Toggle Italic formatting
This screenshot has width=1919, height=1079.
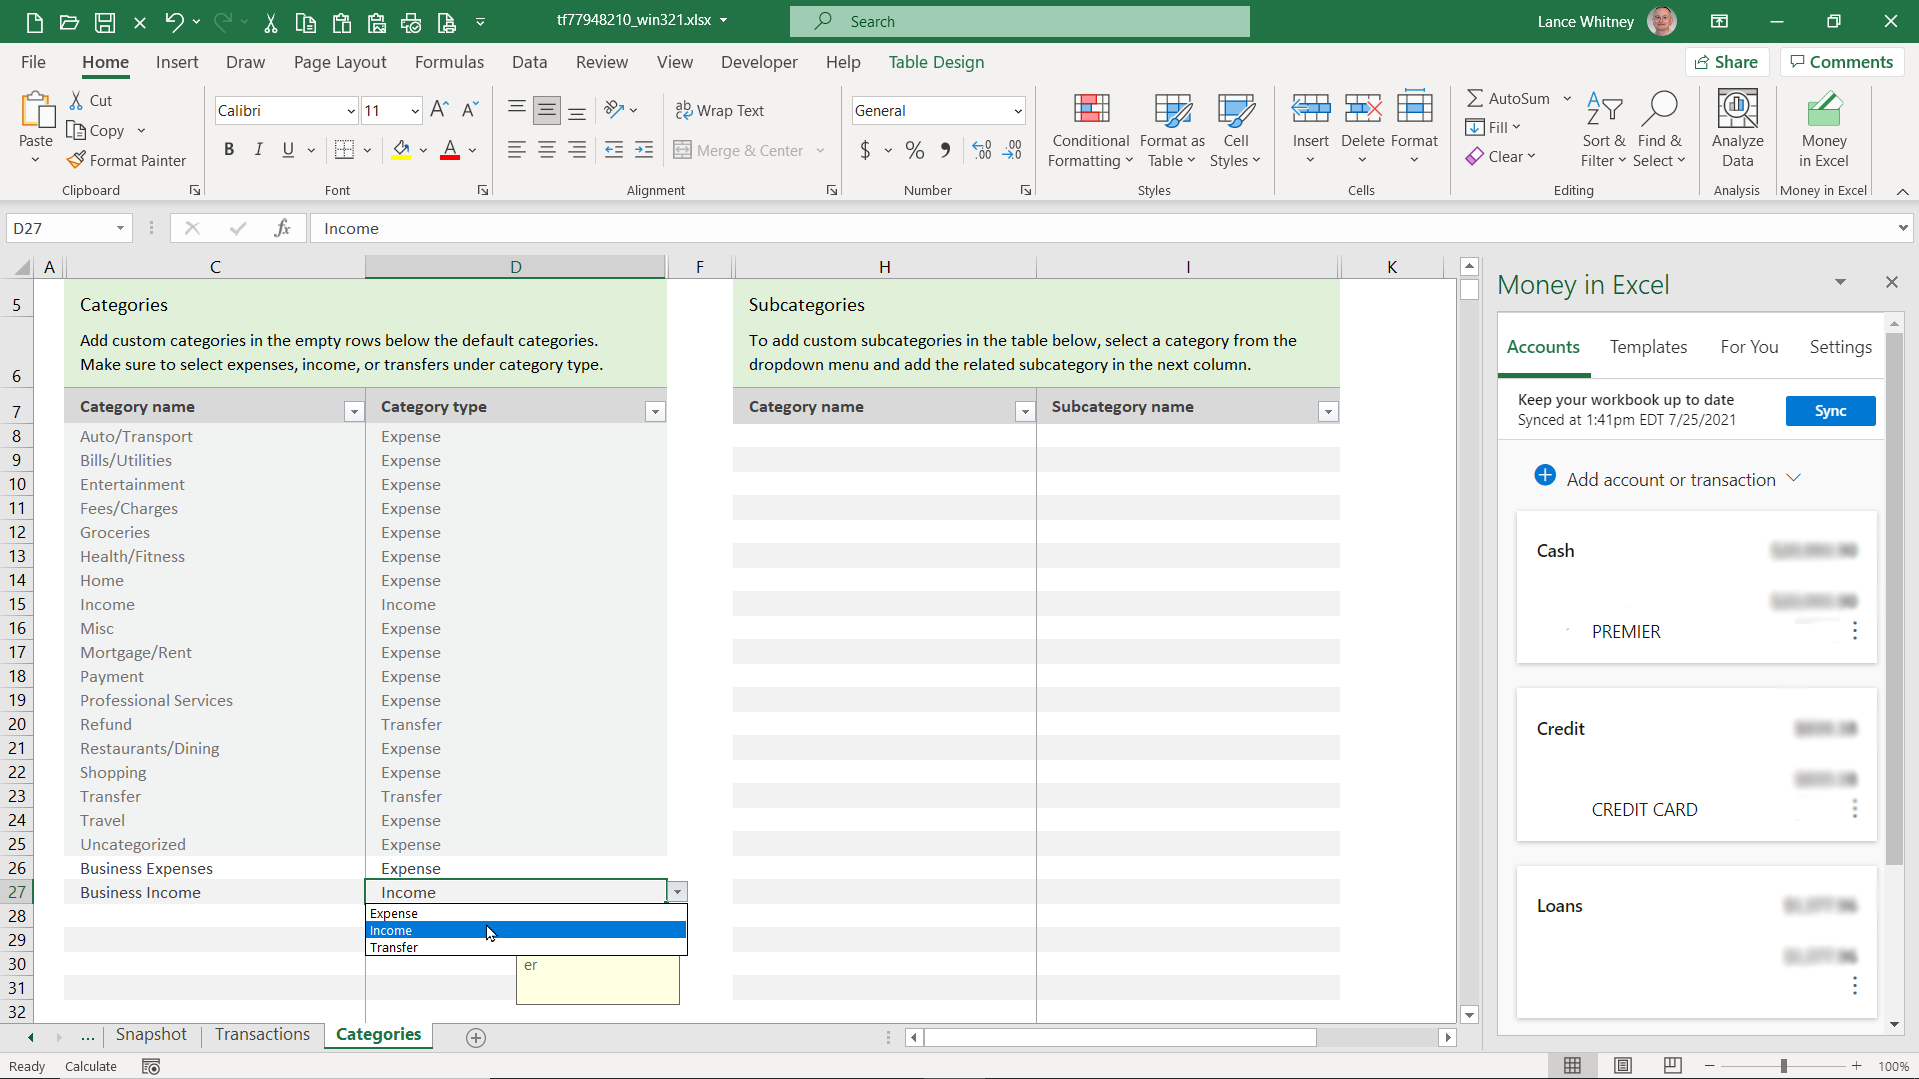tap(259, 150)
